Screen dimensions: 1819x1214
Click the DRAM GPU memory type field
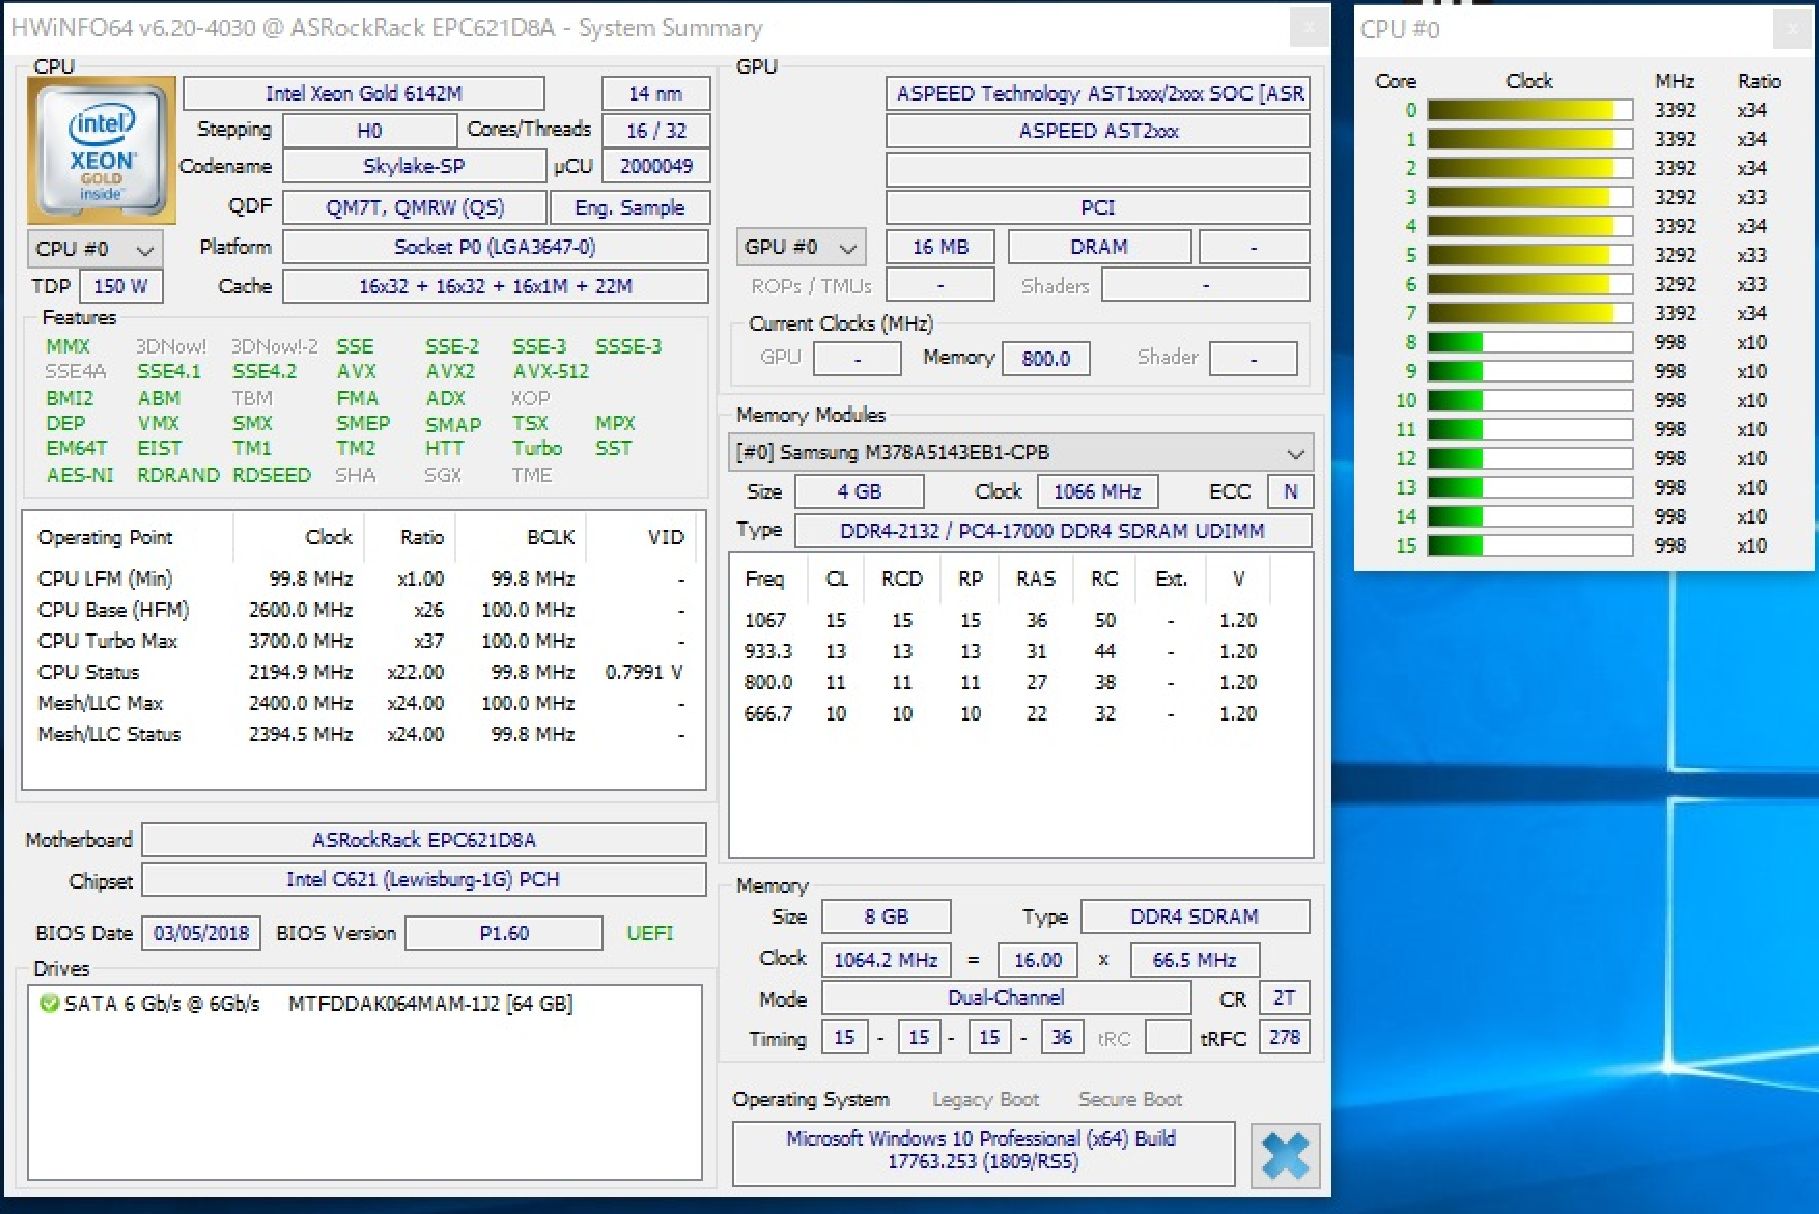(x=1099, y=246)
